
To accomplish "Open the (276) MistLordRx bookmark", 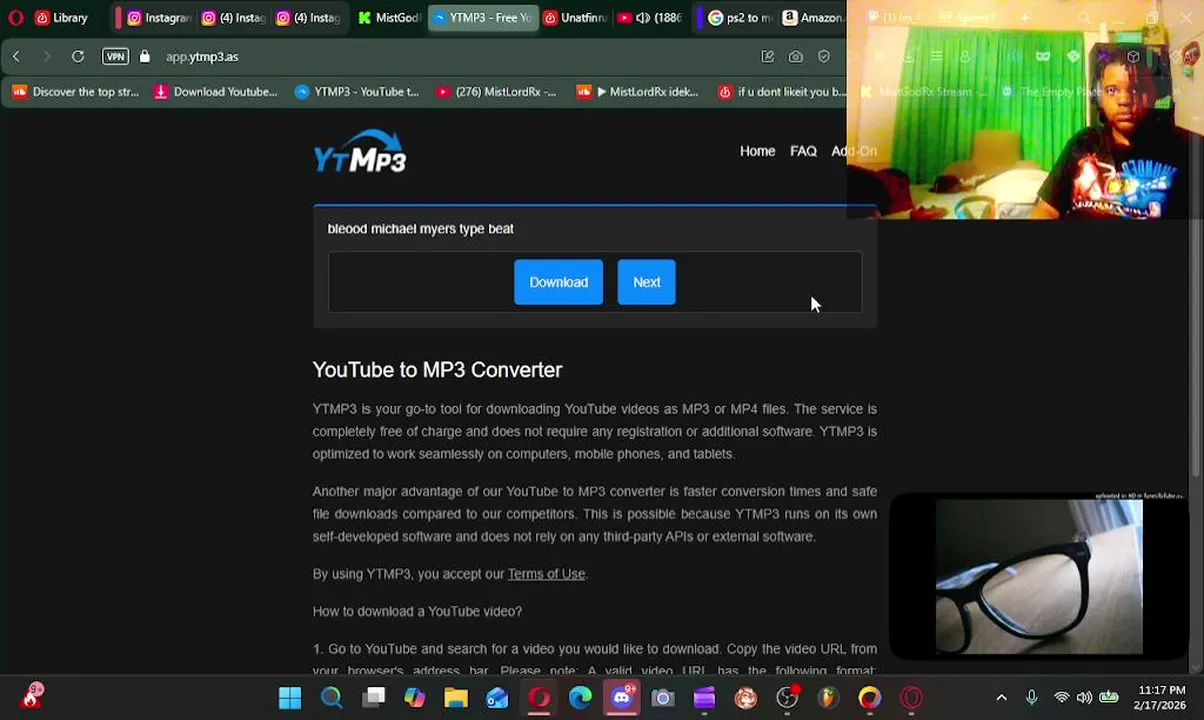I will [x=497, y=92].
